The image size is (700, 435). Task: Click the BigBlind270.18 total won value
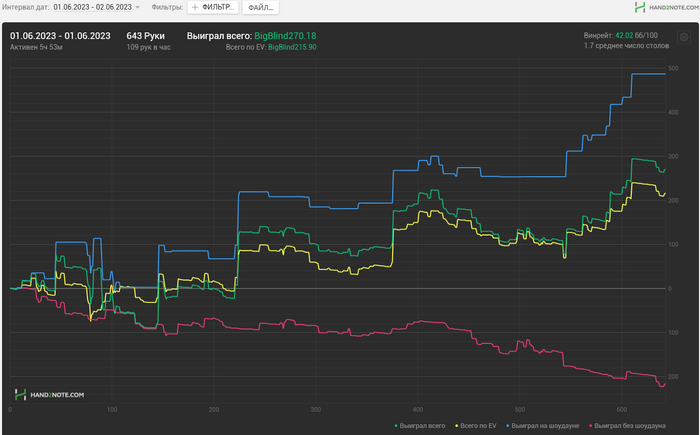click(285, 36)
